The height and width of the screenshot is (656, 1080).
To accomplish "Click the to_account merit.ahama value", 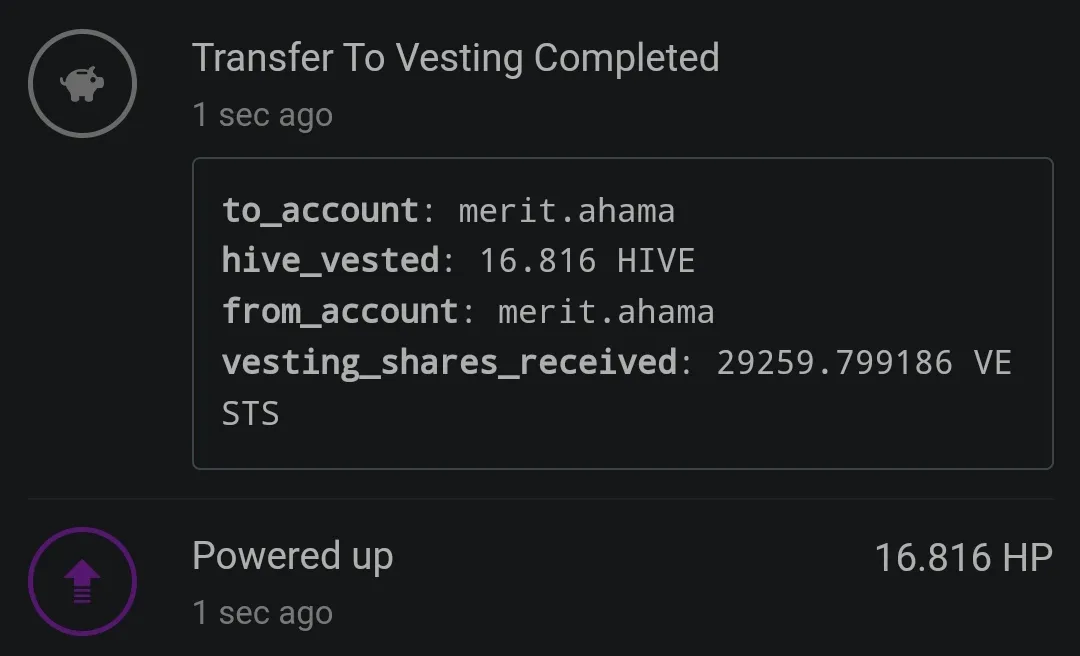I will [x=566, y=211].
